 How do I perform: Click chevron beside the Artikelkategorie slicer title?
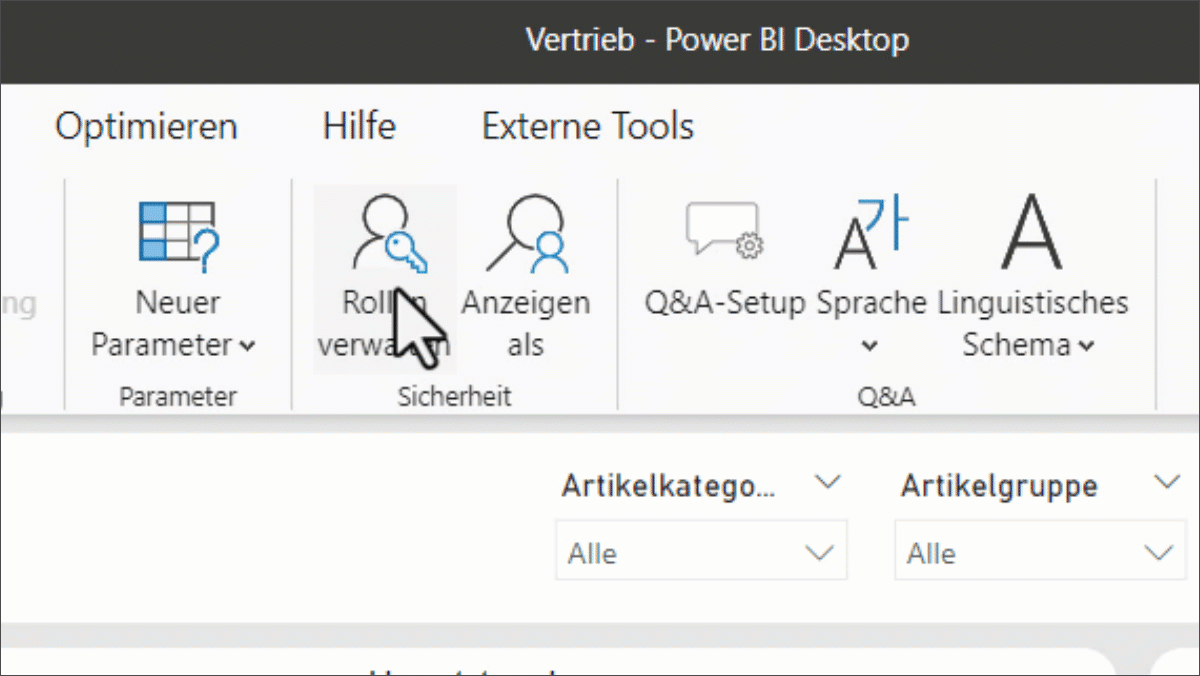pos(827,483)
